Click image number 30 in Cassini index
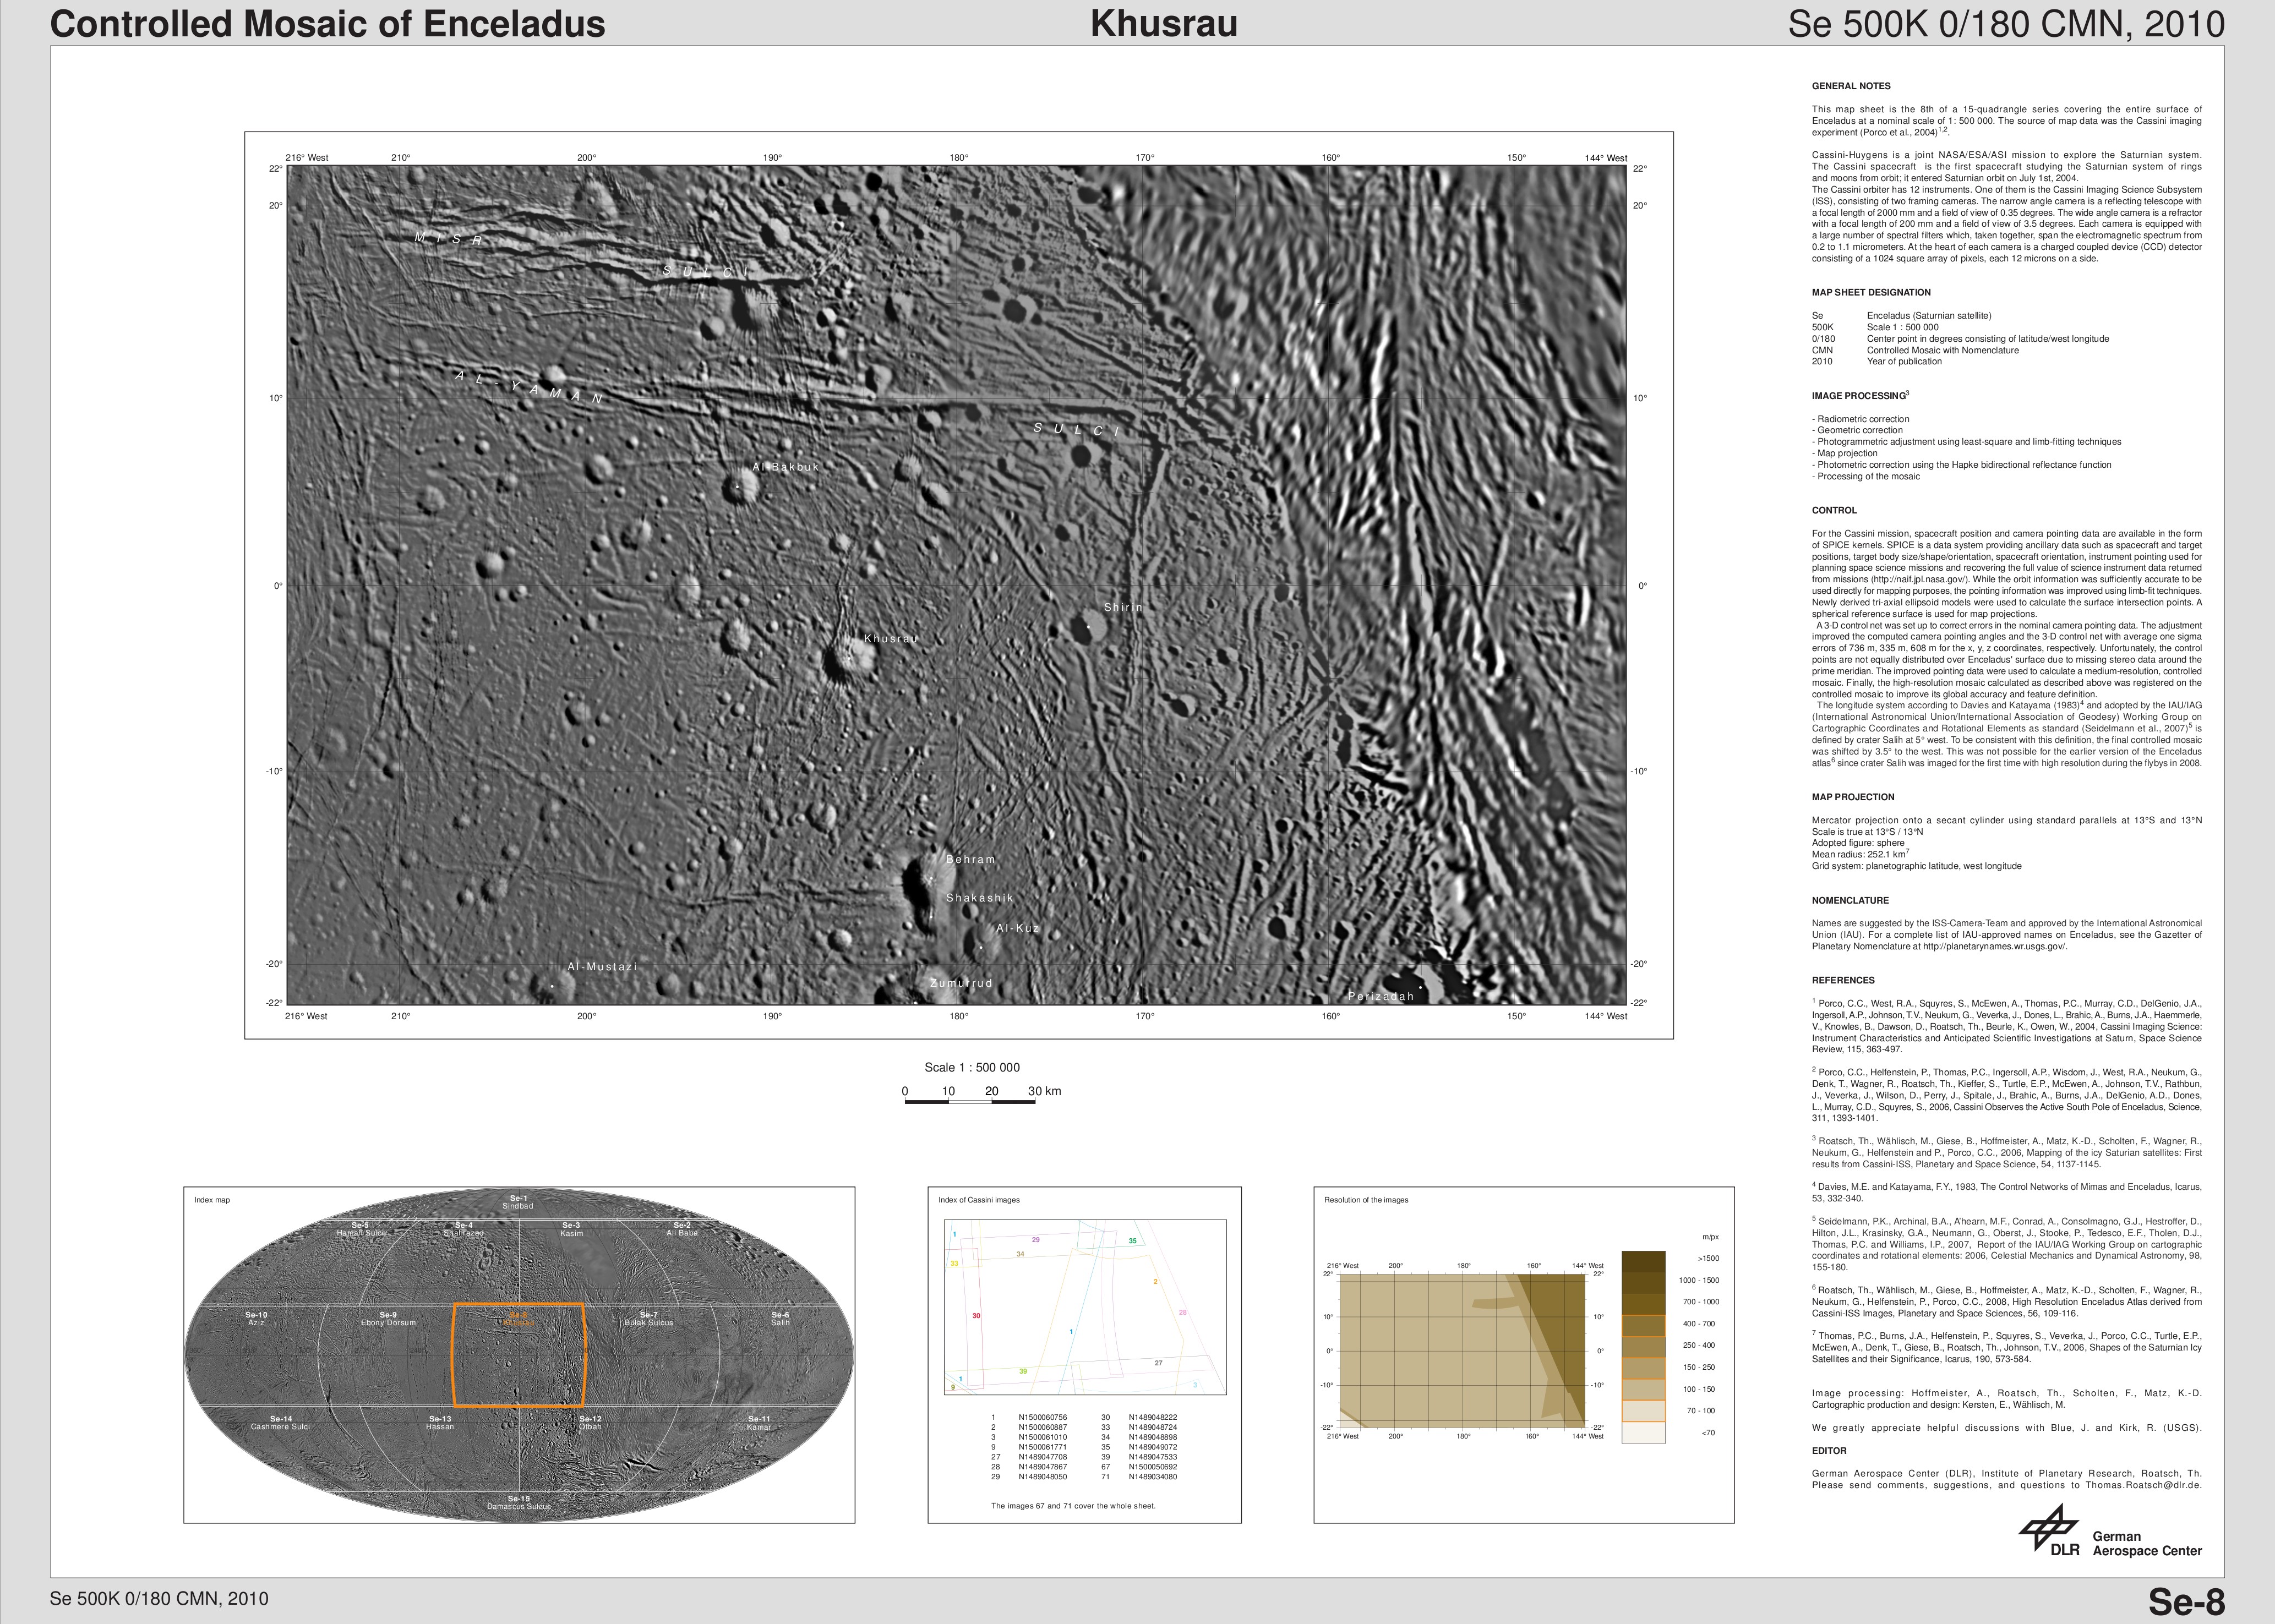This screenshot has width=2275, height=1624. [x=976, y=1316]
